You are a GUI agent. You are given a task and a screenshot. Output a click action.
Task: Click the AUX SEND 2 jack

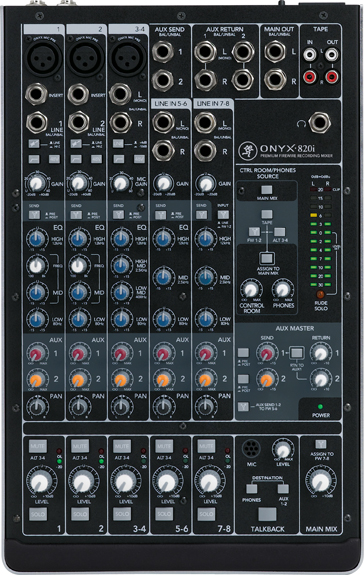(x=163, y=80)
